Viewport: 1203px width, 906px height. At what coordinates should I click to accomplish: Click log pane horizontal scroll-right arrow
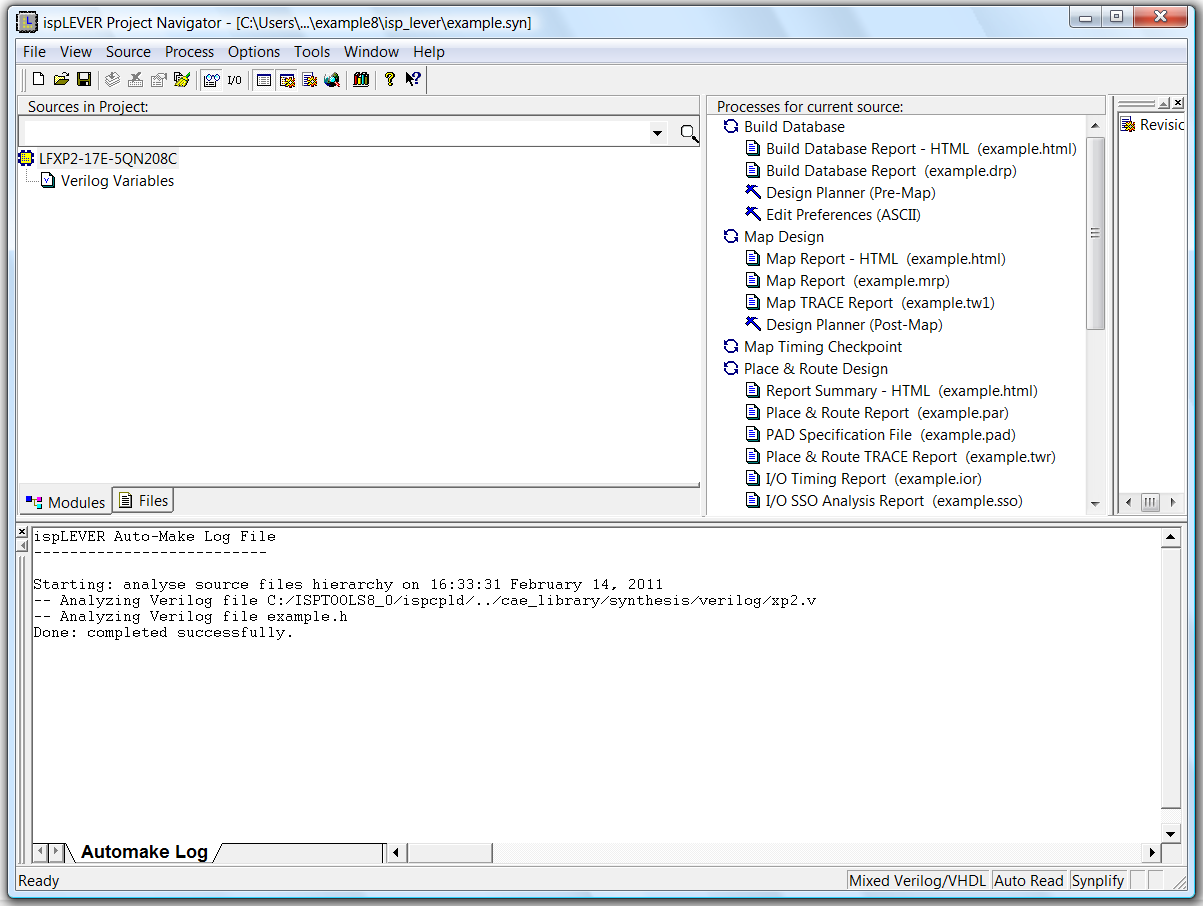pyautogui.click(x=1152, y=852)
